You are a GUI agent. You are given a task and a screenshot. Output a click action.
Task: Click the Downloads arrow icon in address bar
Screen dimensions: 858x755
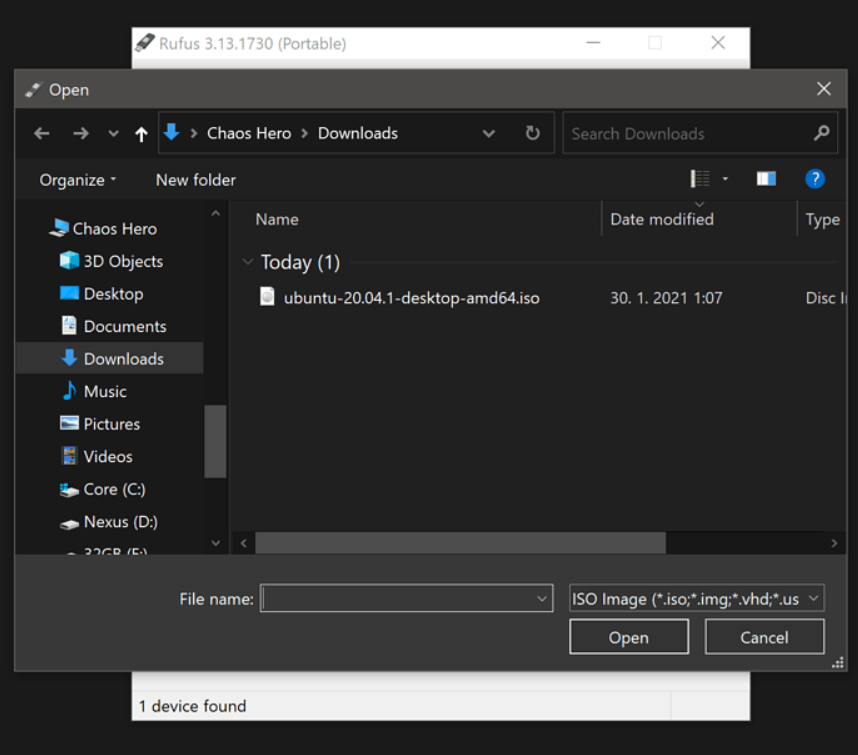[x=171, y=132]
